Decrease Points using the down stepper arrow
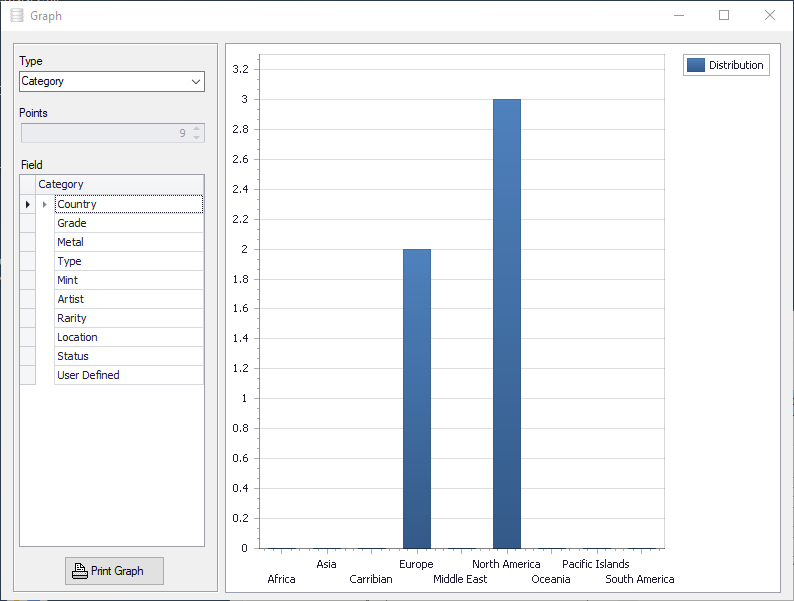The image size is (794, 601). coord(196,137)
